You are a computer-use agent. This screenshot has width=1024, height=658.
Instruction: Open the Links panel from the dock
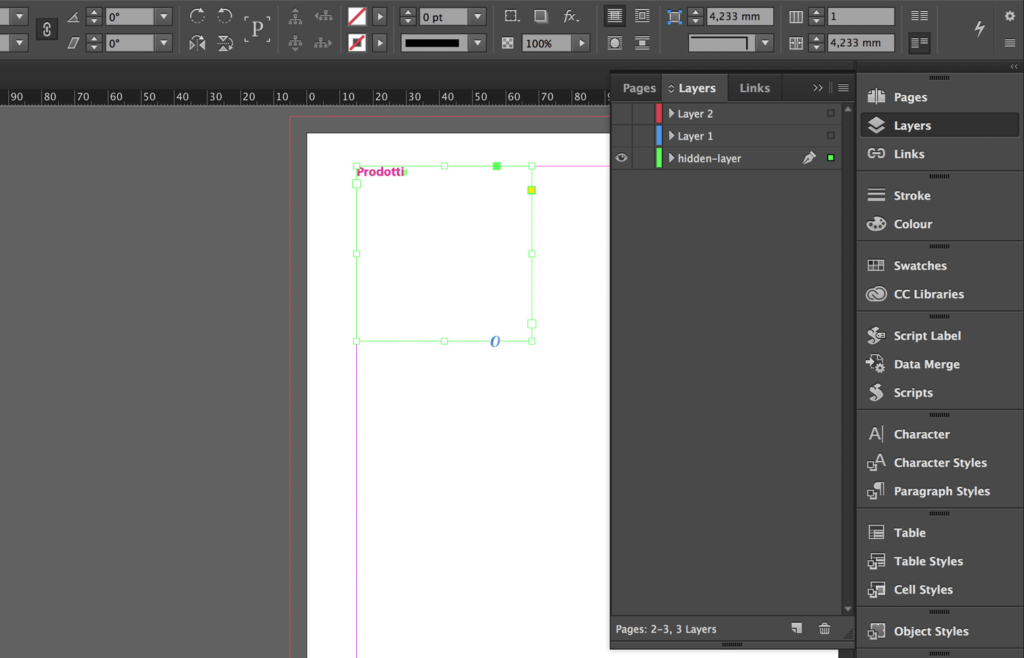939,153
